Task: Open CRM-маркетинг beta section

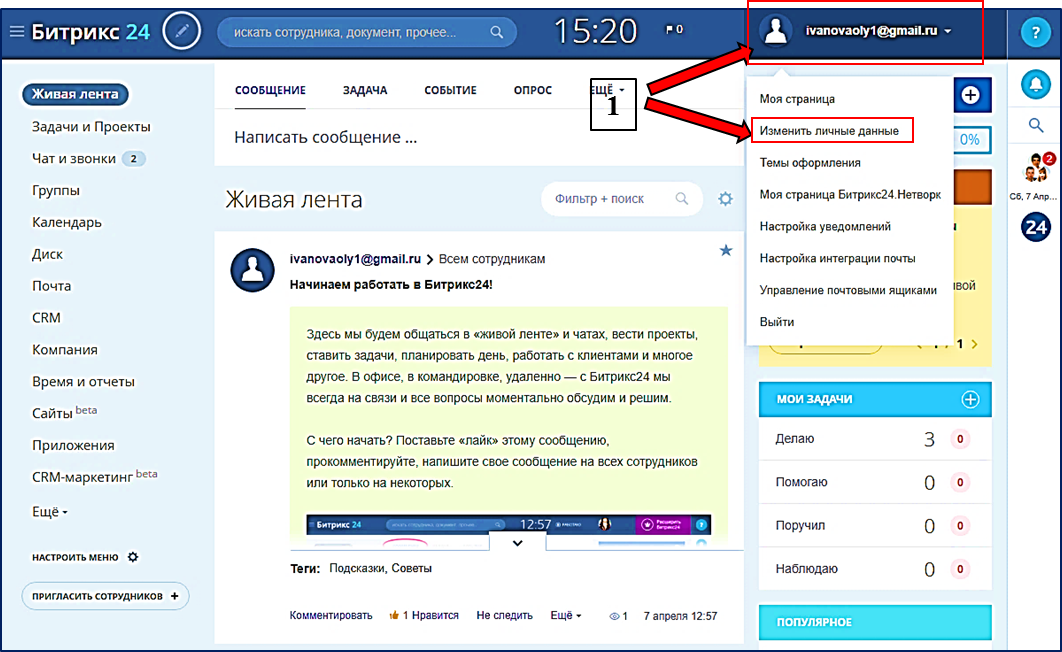Action: [94, 476]
